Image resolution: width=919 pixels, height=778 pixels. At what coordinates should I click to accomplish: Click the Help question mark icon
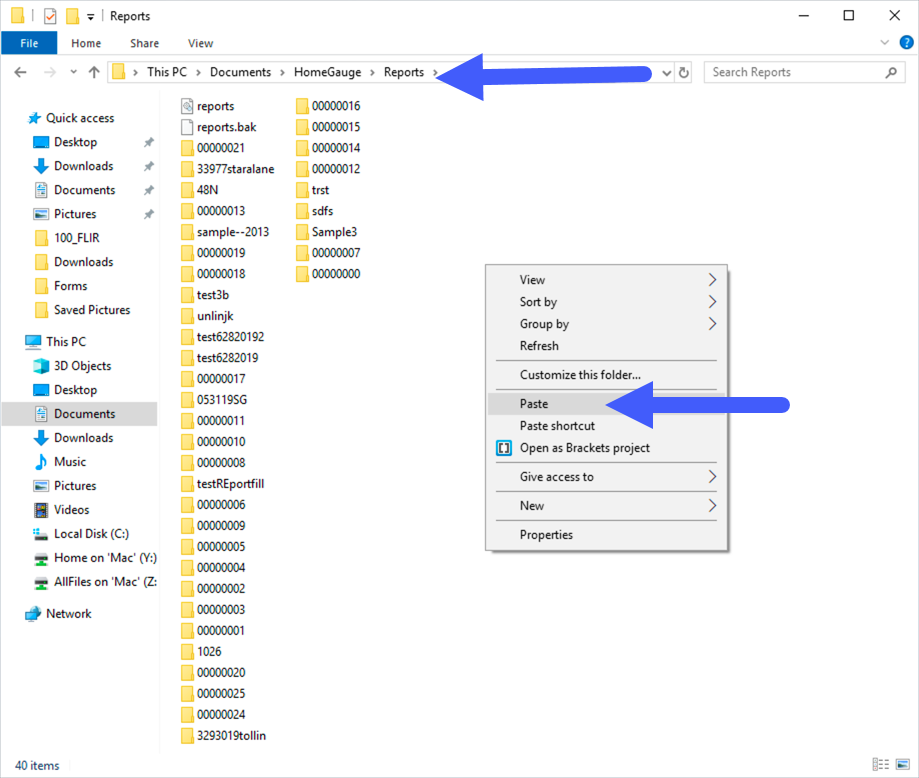[x=905, y=43]
